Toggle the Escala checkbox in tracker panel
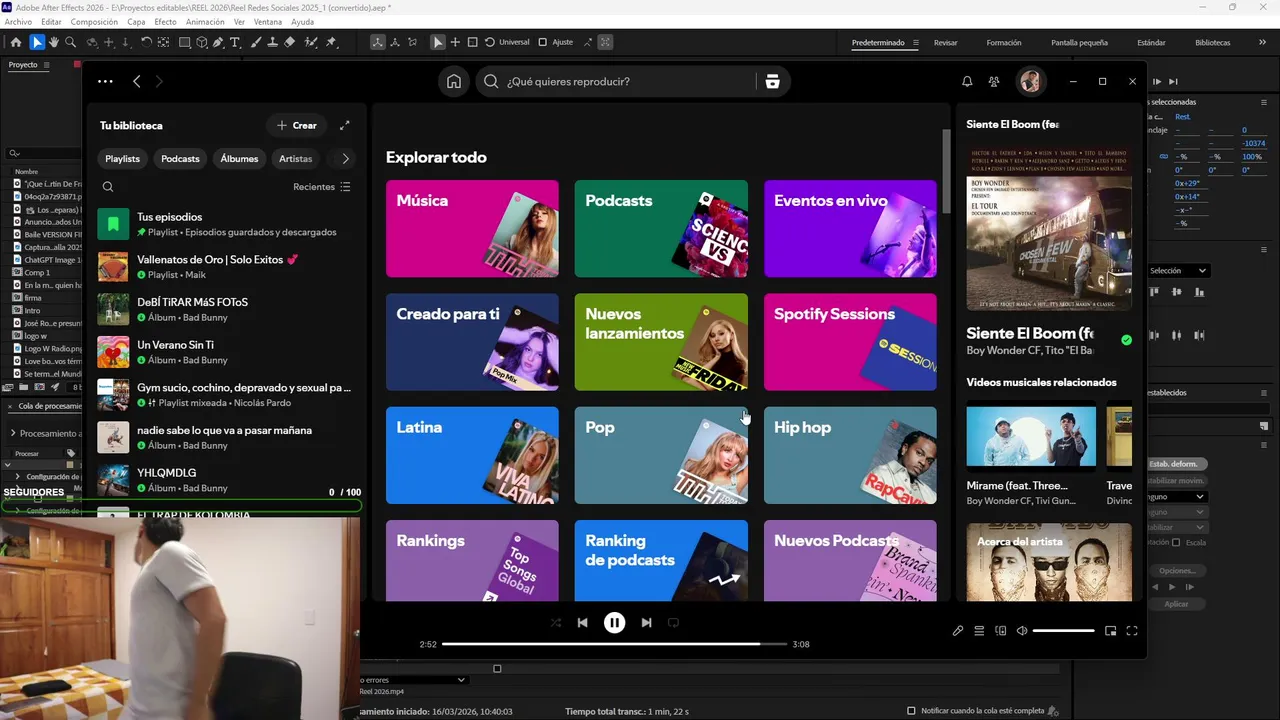This screenshot has width=1280, height=720. (1176, 543)
